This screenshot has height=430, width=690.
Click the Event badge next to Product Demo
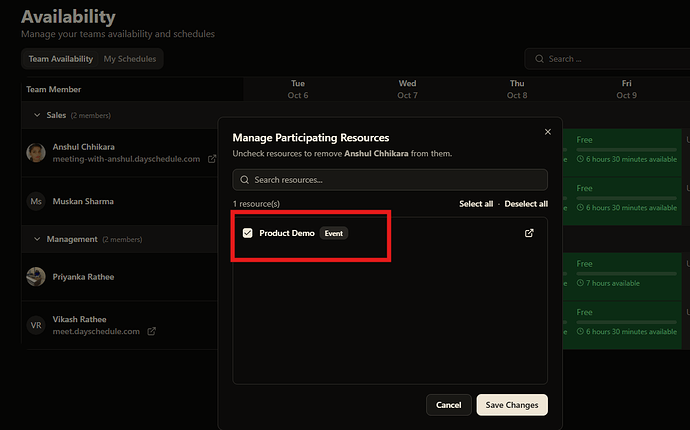[x=334, y=233]
